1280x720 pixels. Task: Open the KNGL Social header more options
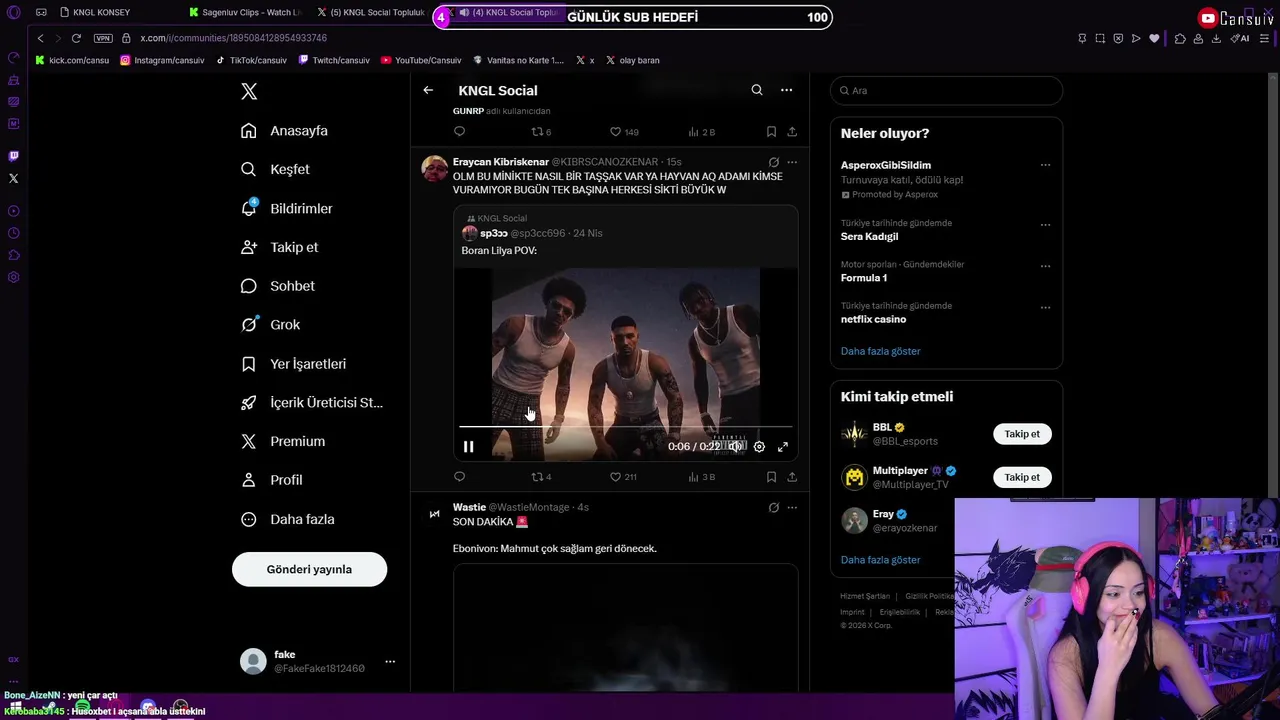click(x=786, y=90)
